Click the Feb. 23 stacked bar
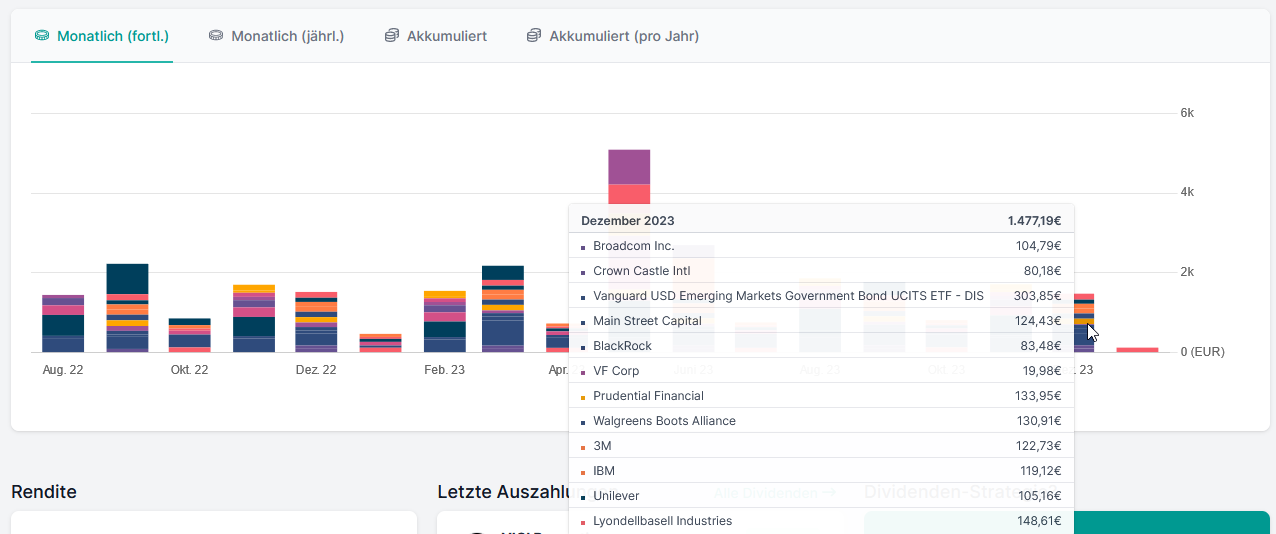This screenshot has height=534, width=1276. [x=445, y=322]
